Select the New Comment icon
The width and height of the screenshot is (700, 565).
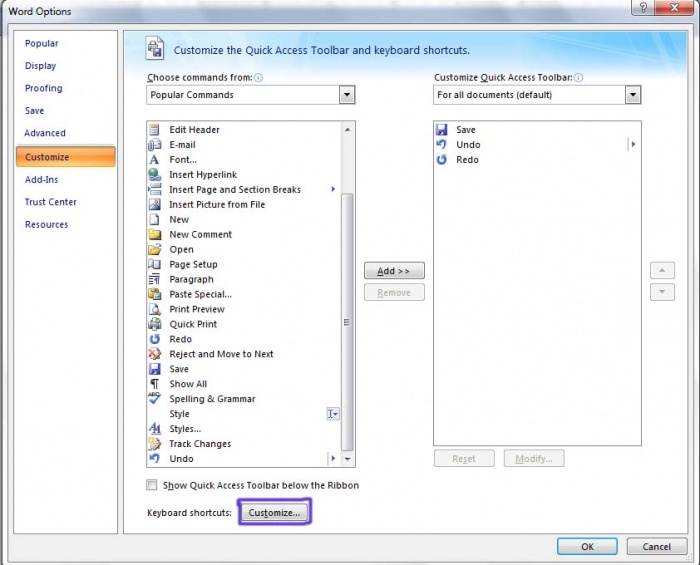click(154, 234)
